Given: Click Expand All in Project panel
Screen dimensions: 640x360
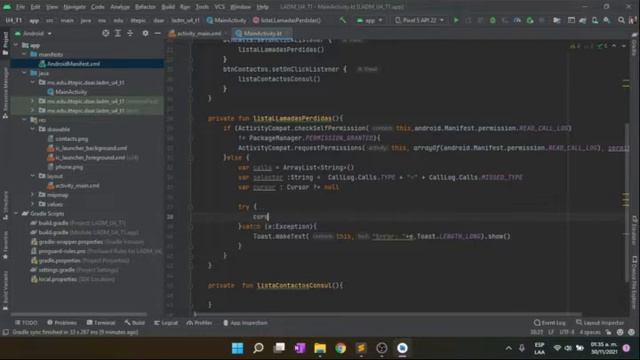Looking at the screenshot, I should [x=118, y=33].
